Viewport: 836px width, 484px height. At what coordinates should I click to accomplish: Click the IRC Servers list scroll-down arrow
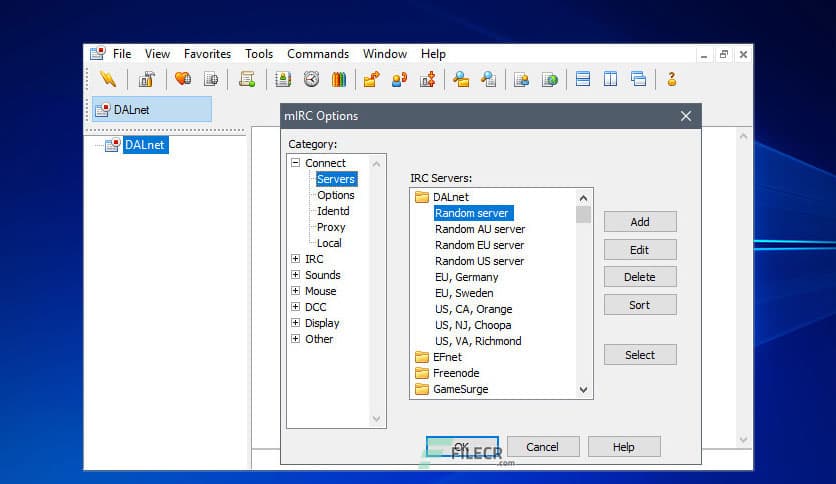(x=583, y=390)
